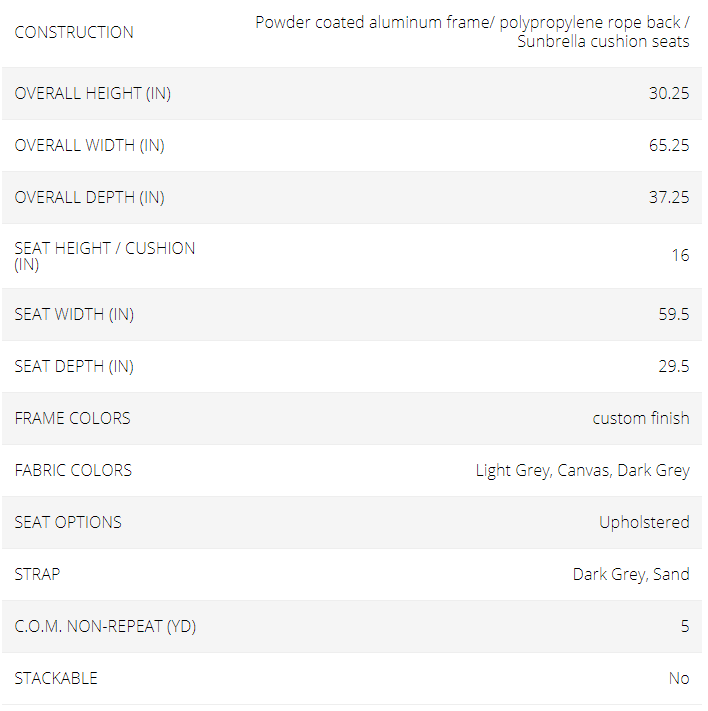Click the 37.25 depth value
This screenshot has height=711, width=708.
point(669,198)
